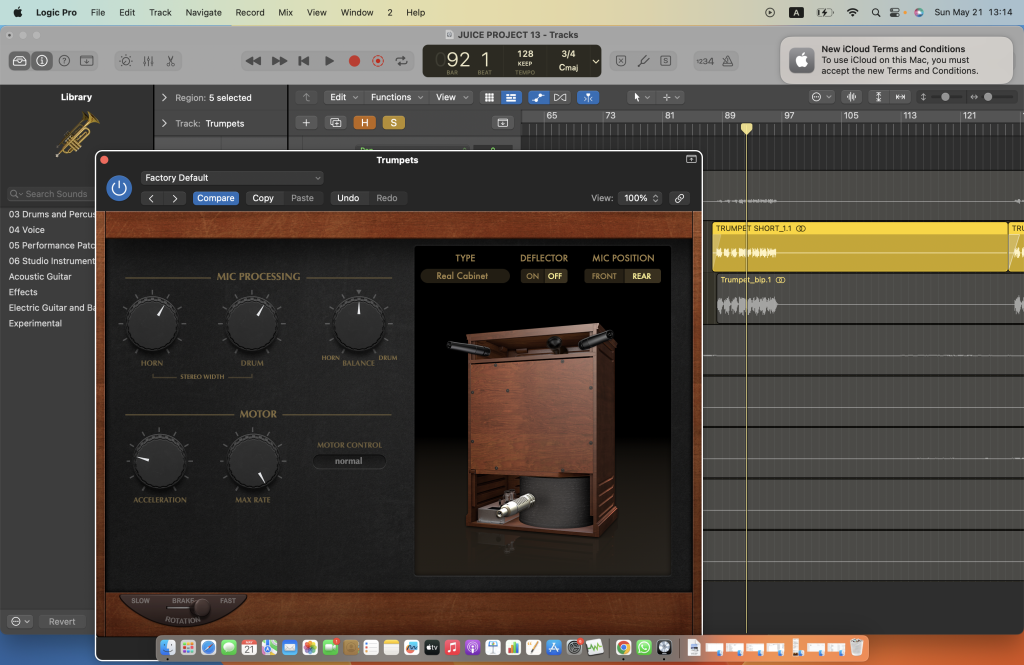Toggle the Inspector info button

coord(42,61)
